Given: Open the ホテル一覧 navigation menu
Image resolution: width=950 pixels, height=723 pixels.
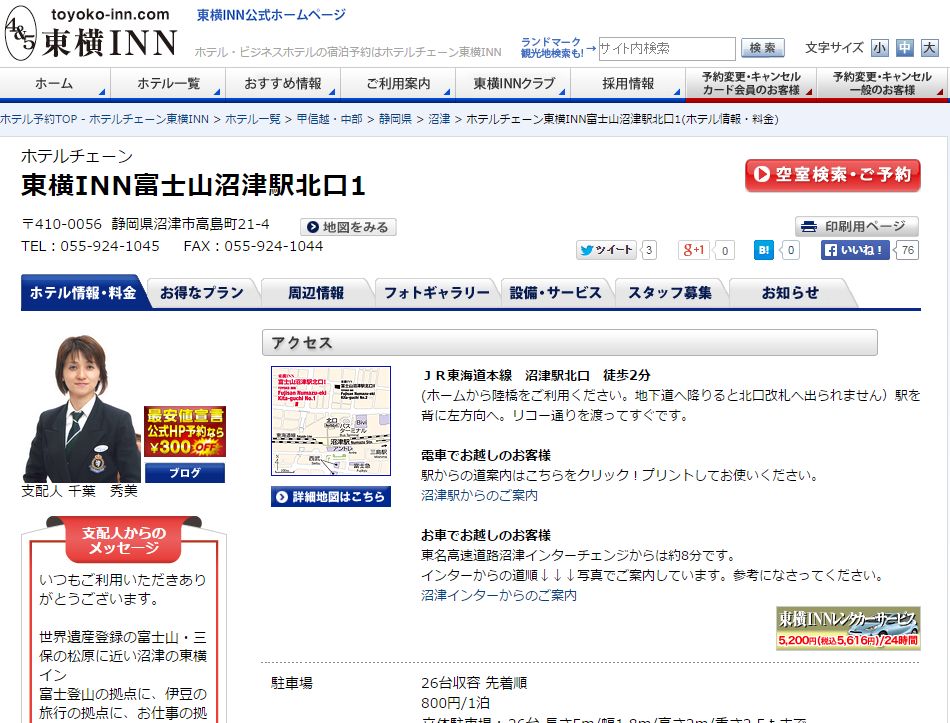Looking at the screenshot, I should pos(168,84).
